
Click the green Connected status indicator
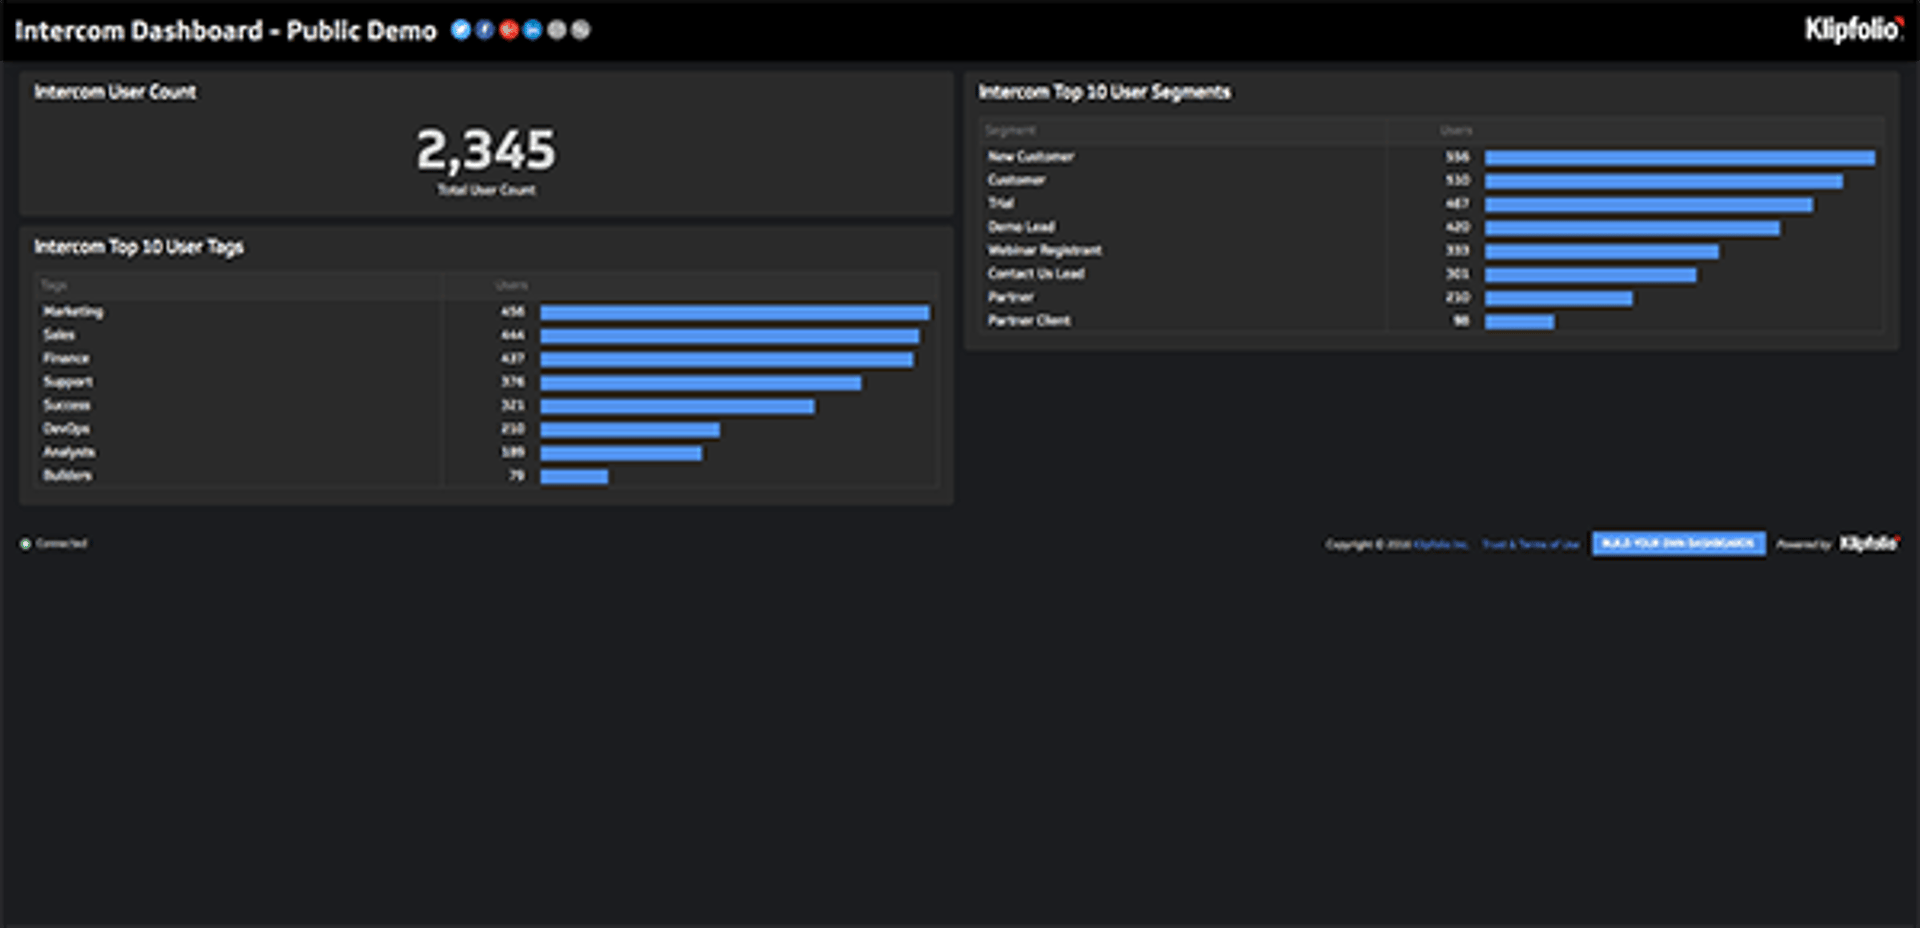point(26,544)
